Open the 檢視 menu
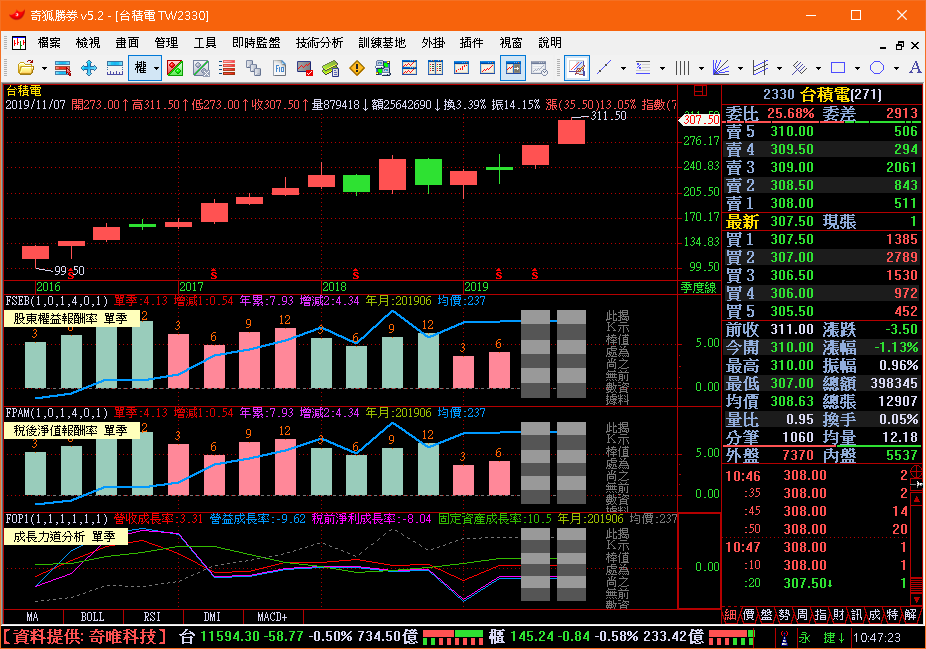Screen dimensions: 926x649 coord(88,43)
